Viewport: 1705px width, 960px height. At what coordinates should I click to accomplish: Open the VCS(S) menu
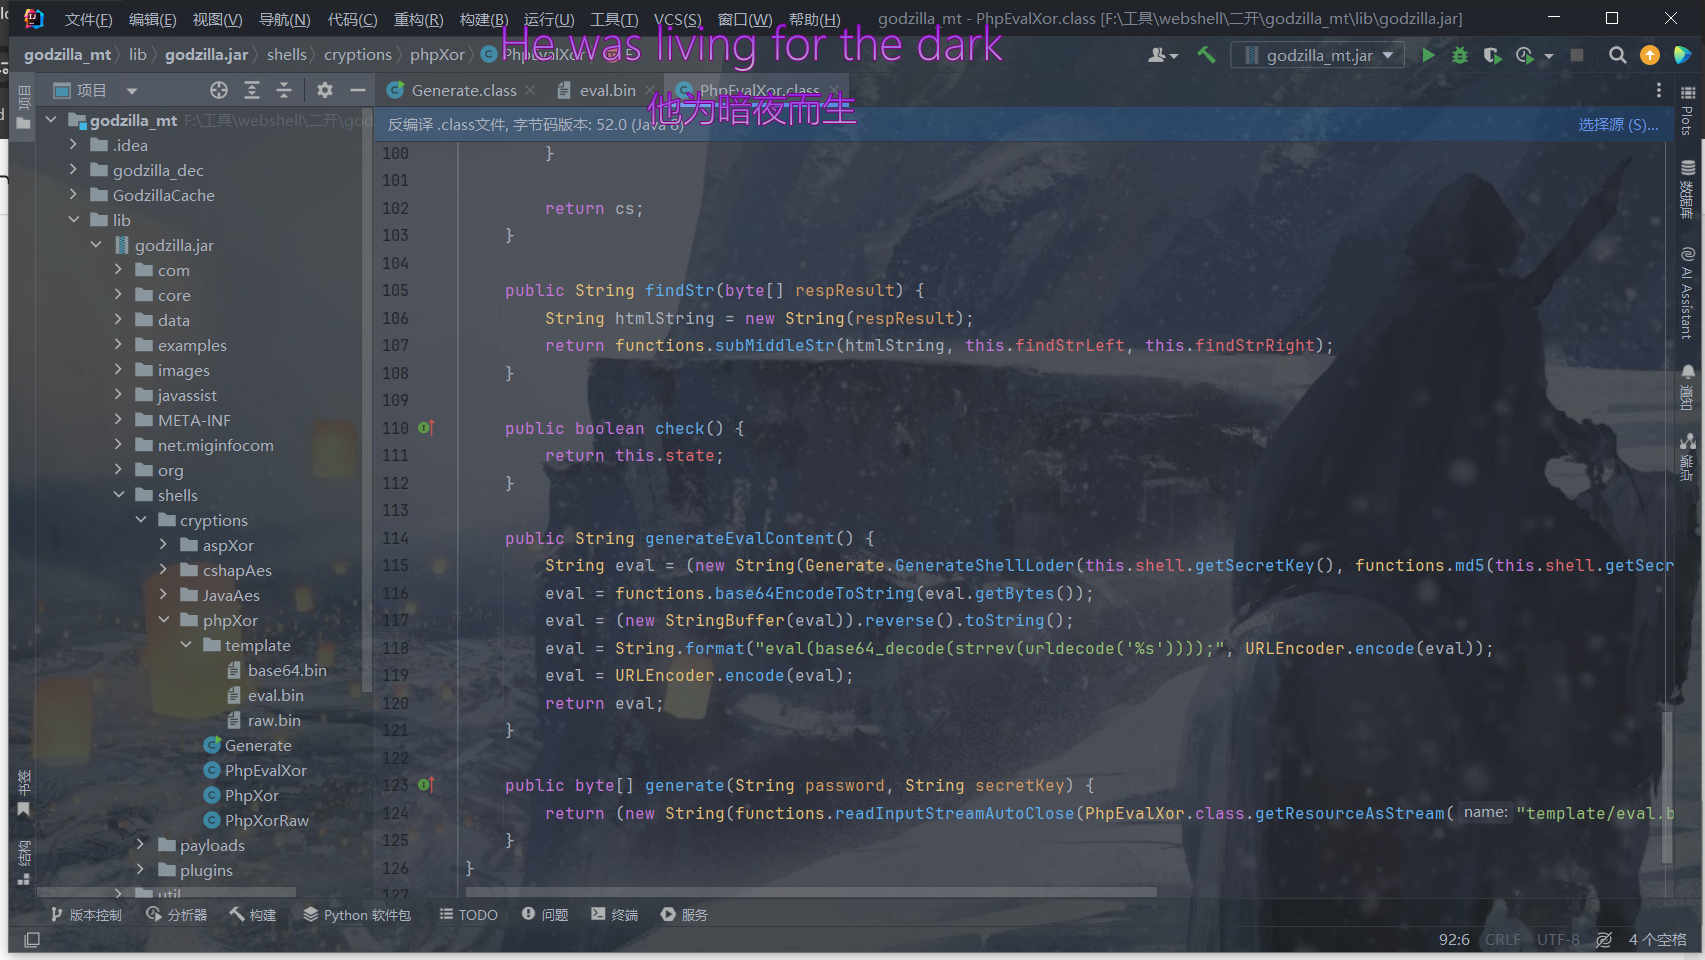pyautogui.click(x=677, y=19)
